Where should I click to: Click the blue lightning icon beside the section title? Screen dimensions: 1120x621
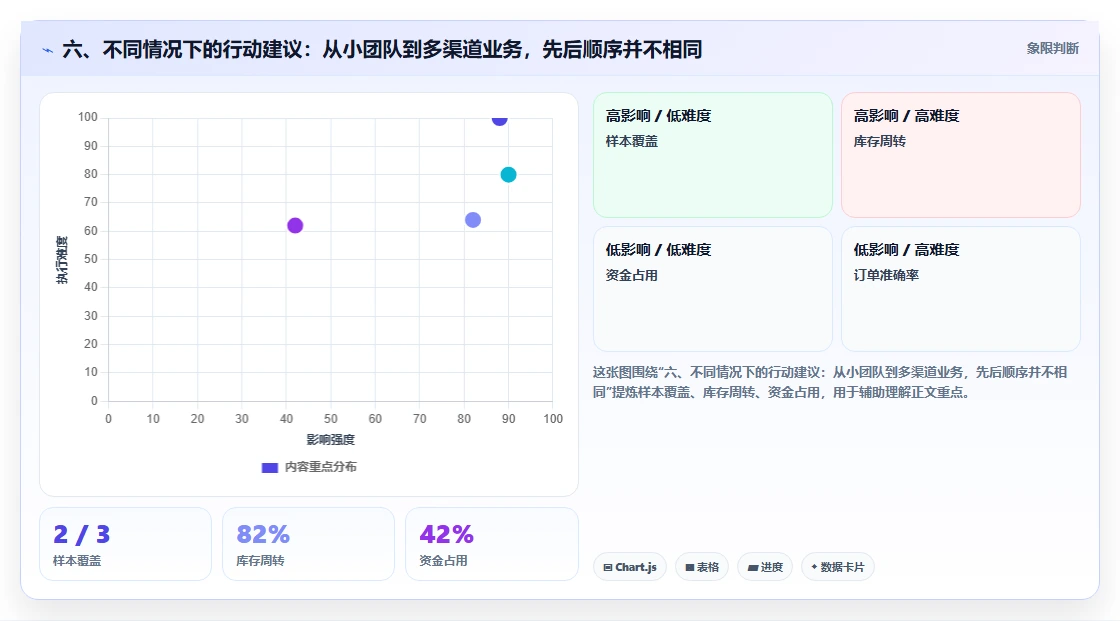48,50
